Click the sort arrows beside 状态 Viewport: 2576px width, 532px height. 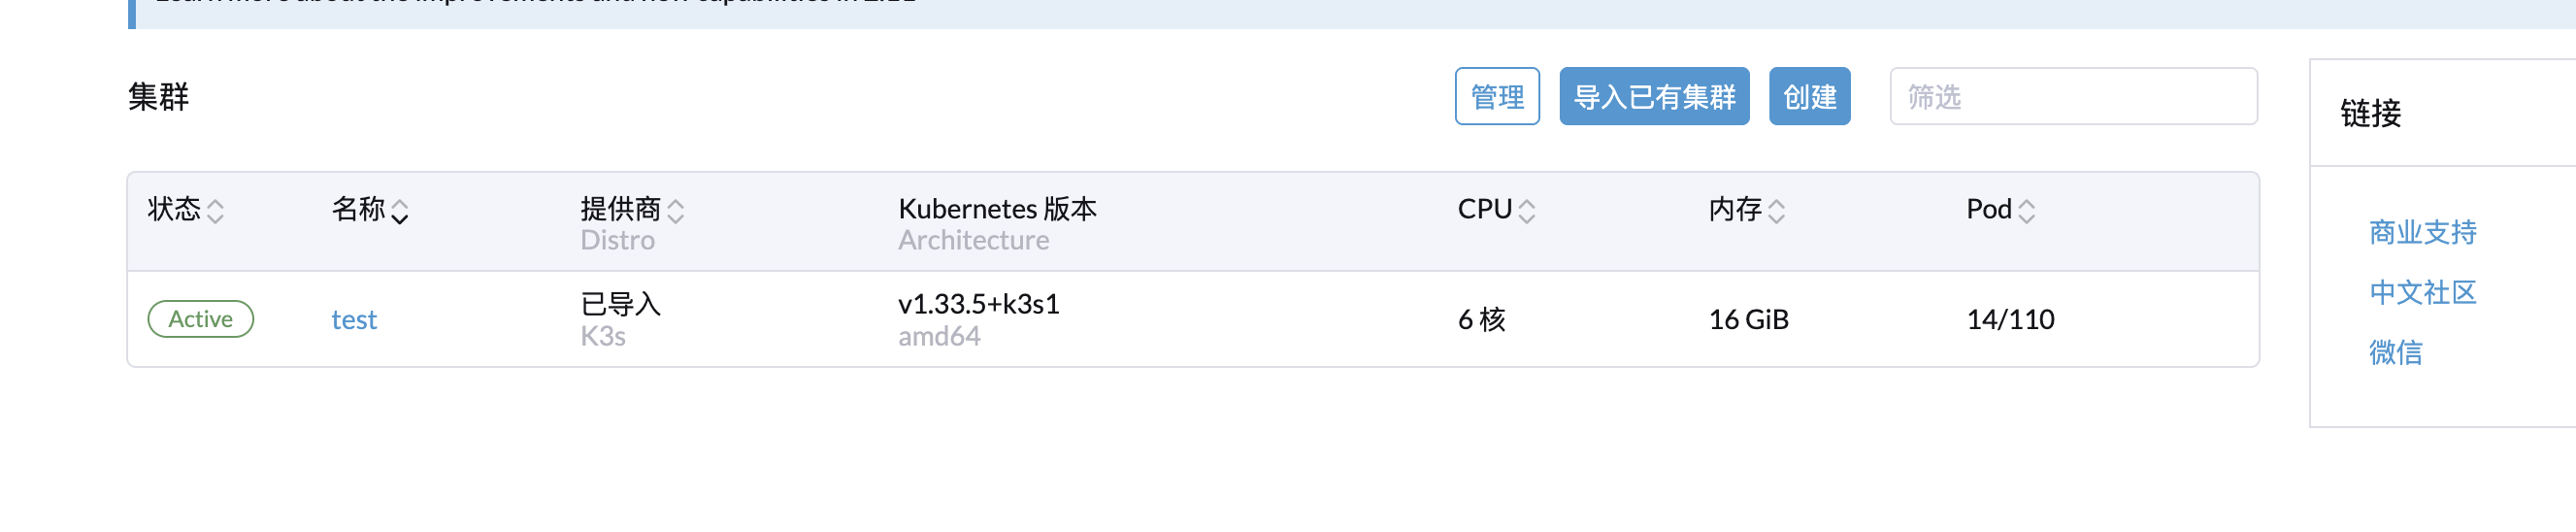coord(215,211)
